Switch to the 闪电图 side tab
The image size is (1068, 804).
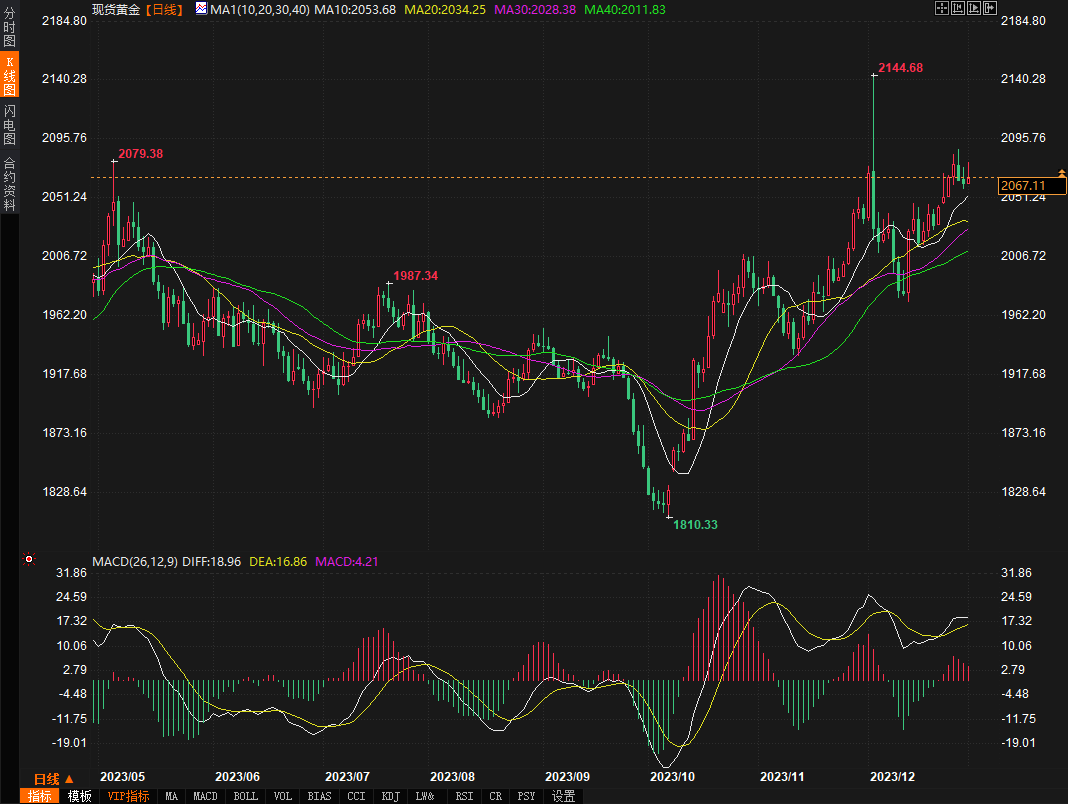[x=9, y=125]
